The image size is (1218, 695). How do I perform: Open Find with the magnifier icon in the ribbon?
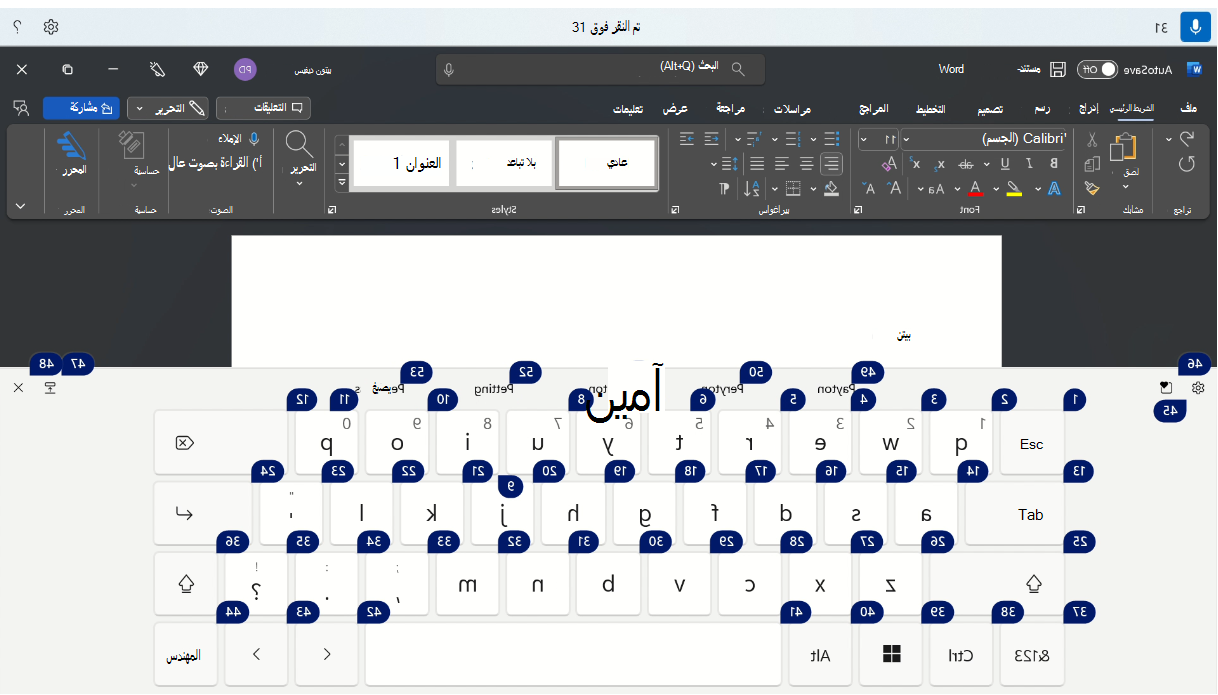tap(300, 145)
